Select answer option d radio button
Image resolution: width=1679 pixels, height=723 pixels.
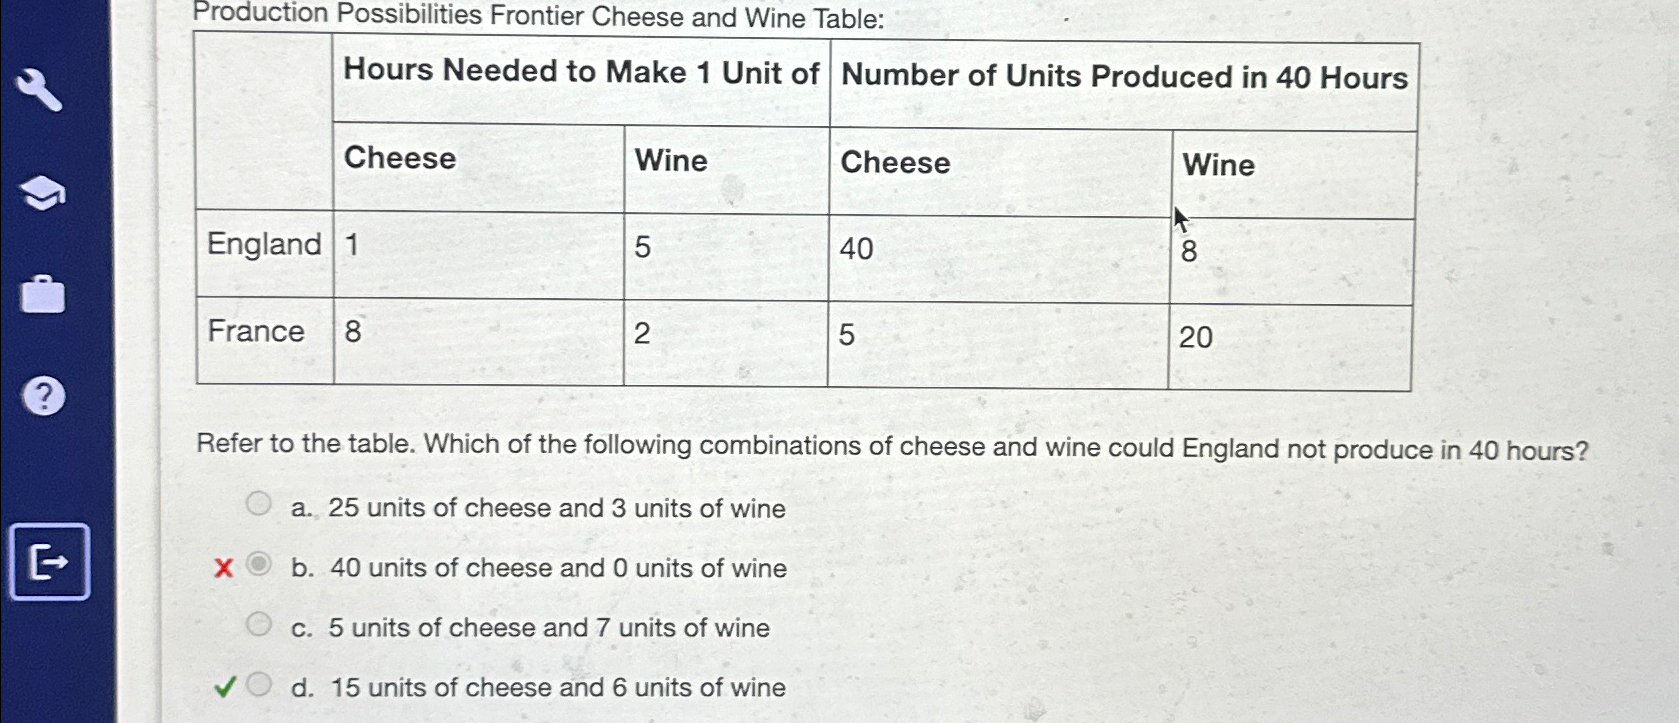point(258,686)
